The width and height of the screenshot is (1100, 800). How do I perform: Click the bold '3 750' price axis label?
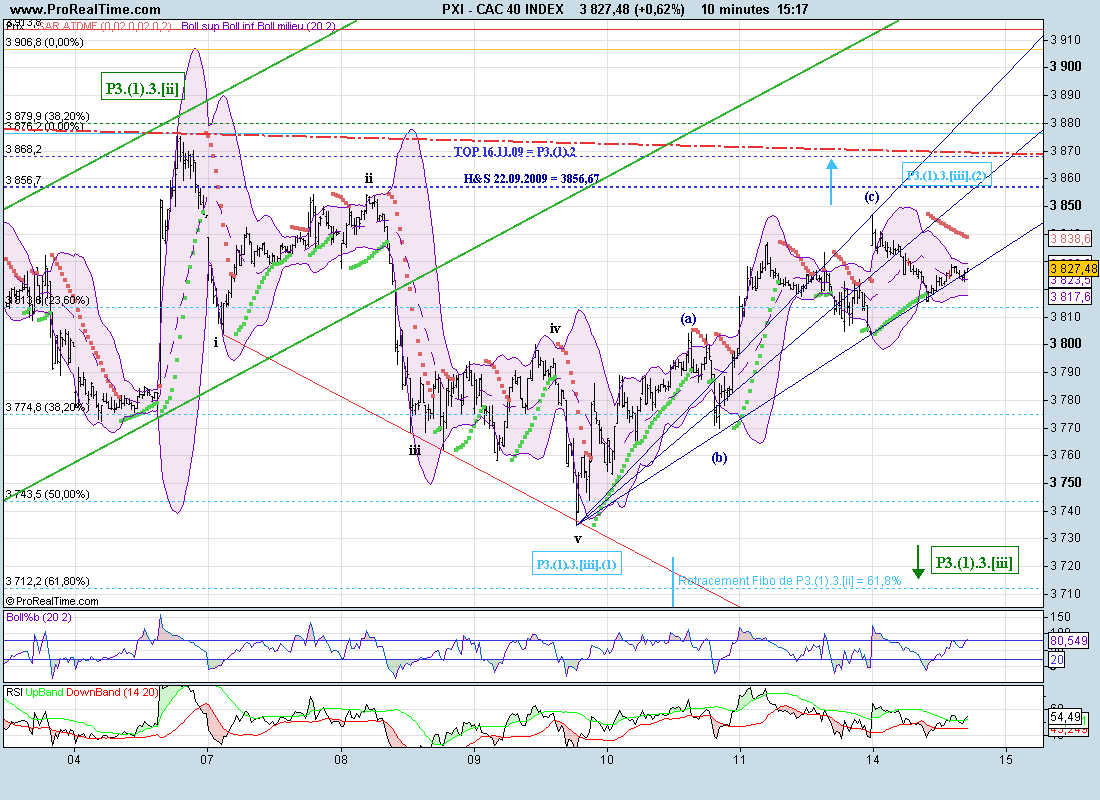(1066, 483)
